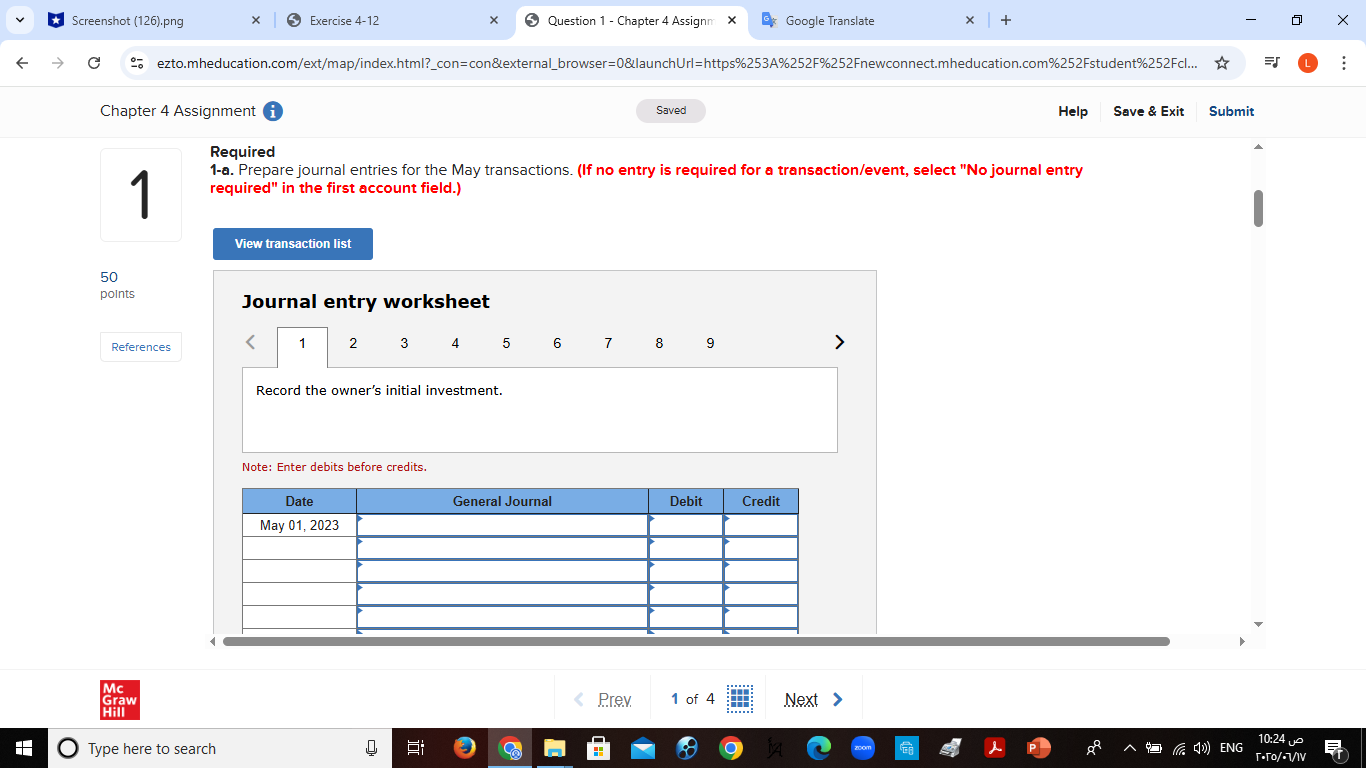
Task: Open a new browser tab with plus icon
Action: 1006,20
